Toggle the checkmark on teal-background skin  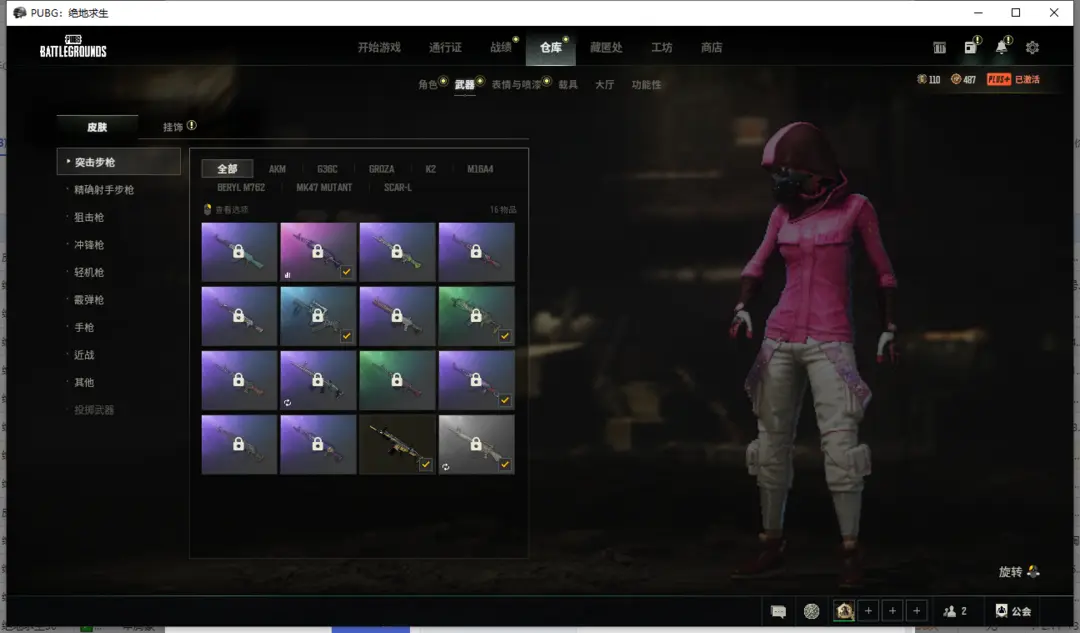click(346, 336)
